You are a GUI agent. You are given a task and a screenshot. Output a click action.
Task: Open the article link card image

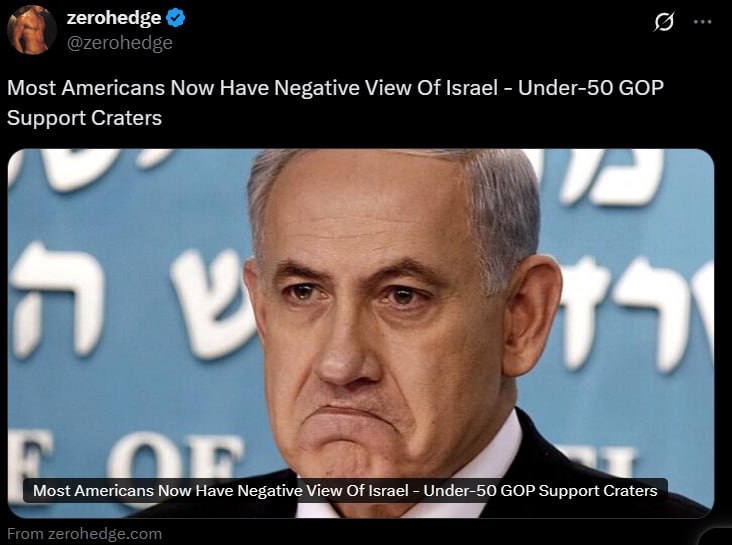click(361, 333)
